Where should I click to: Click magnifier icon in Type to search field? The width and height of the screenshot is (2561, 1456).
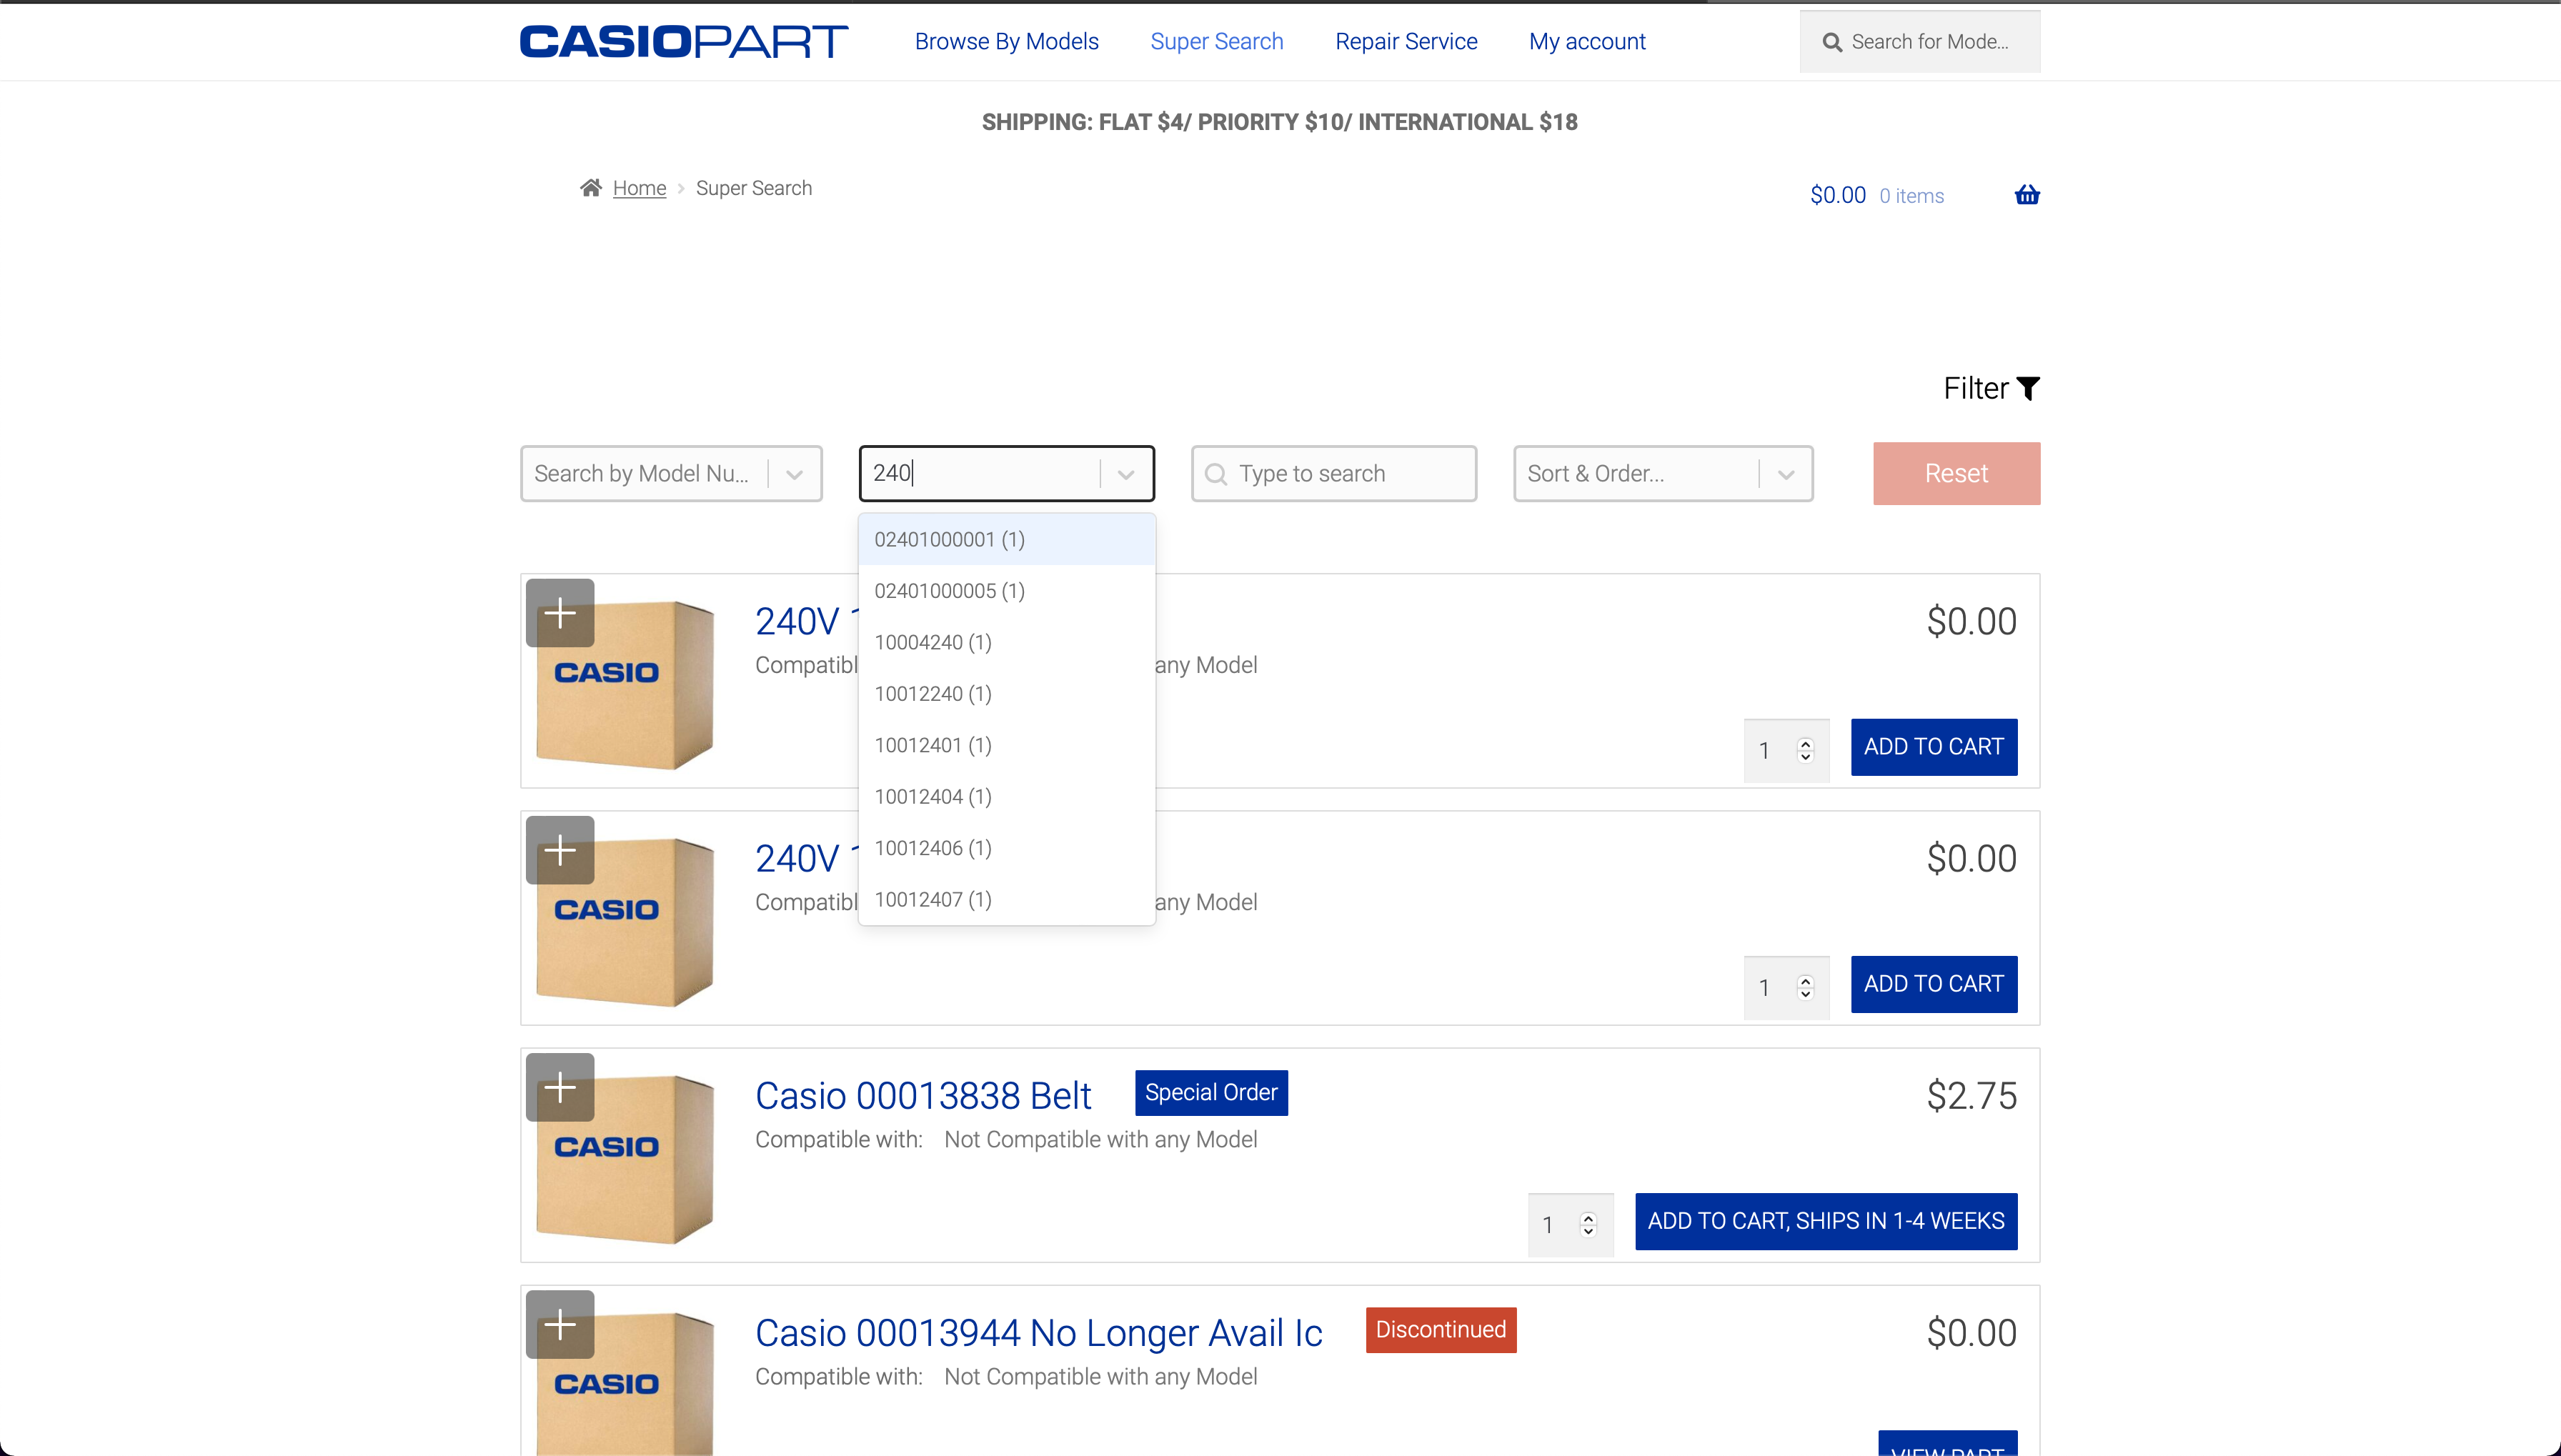pos(1216,474)
